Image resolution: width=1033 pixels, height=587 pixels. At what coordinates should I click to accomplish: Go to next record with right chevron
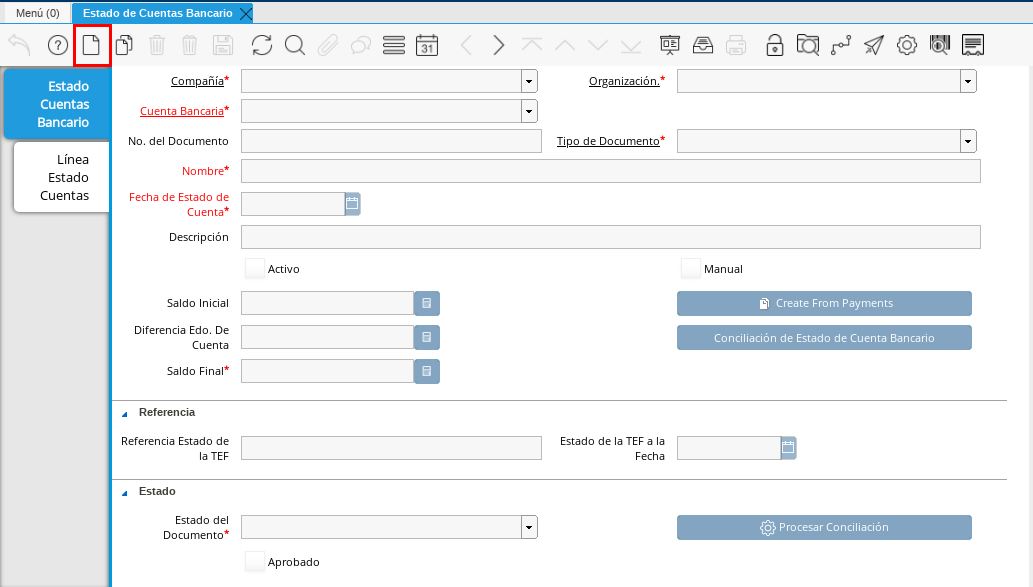(499, 45)
